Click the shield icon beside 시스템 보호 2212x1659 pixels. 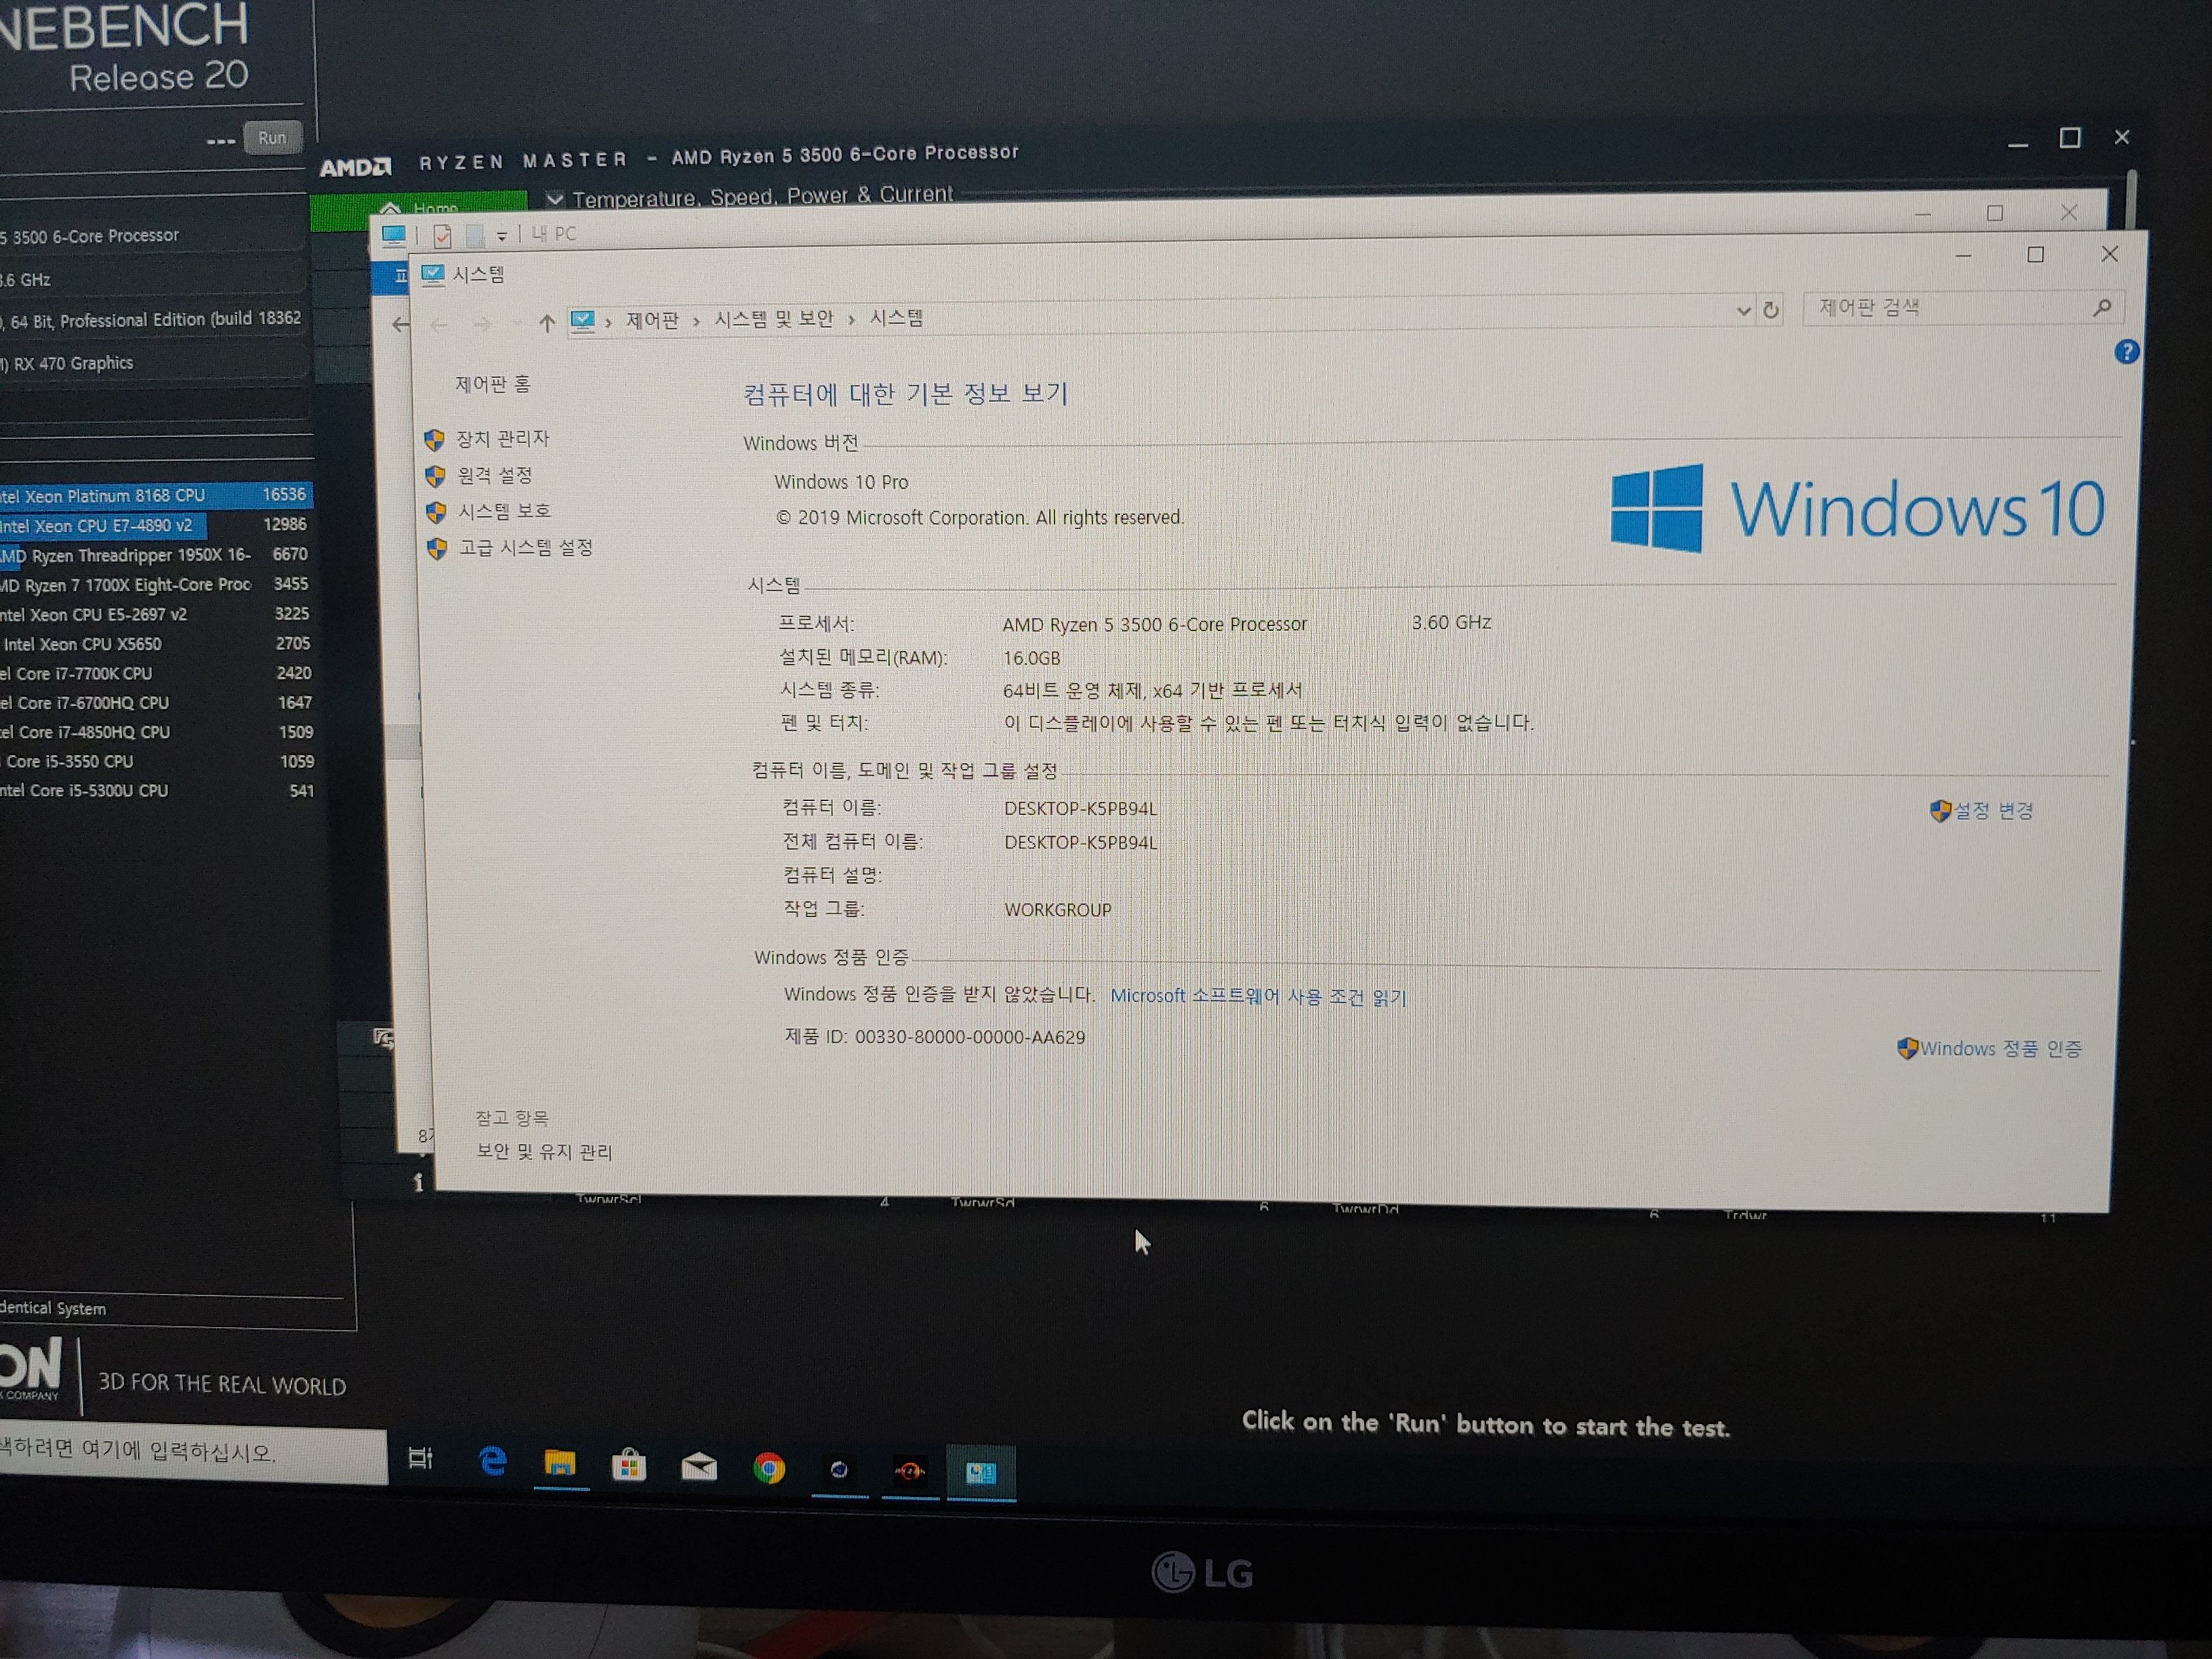436,512
